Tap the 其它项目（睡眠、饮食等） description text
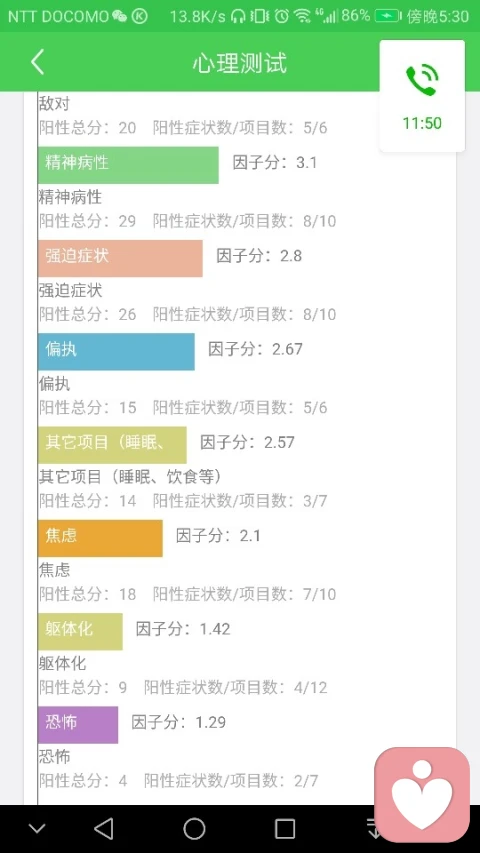Viewport: 480px width, 853px height. click(x=131, y=477)
